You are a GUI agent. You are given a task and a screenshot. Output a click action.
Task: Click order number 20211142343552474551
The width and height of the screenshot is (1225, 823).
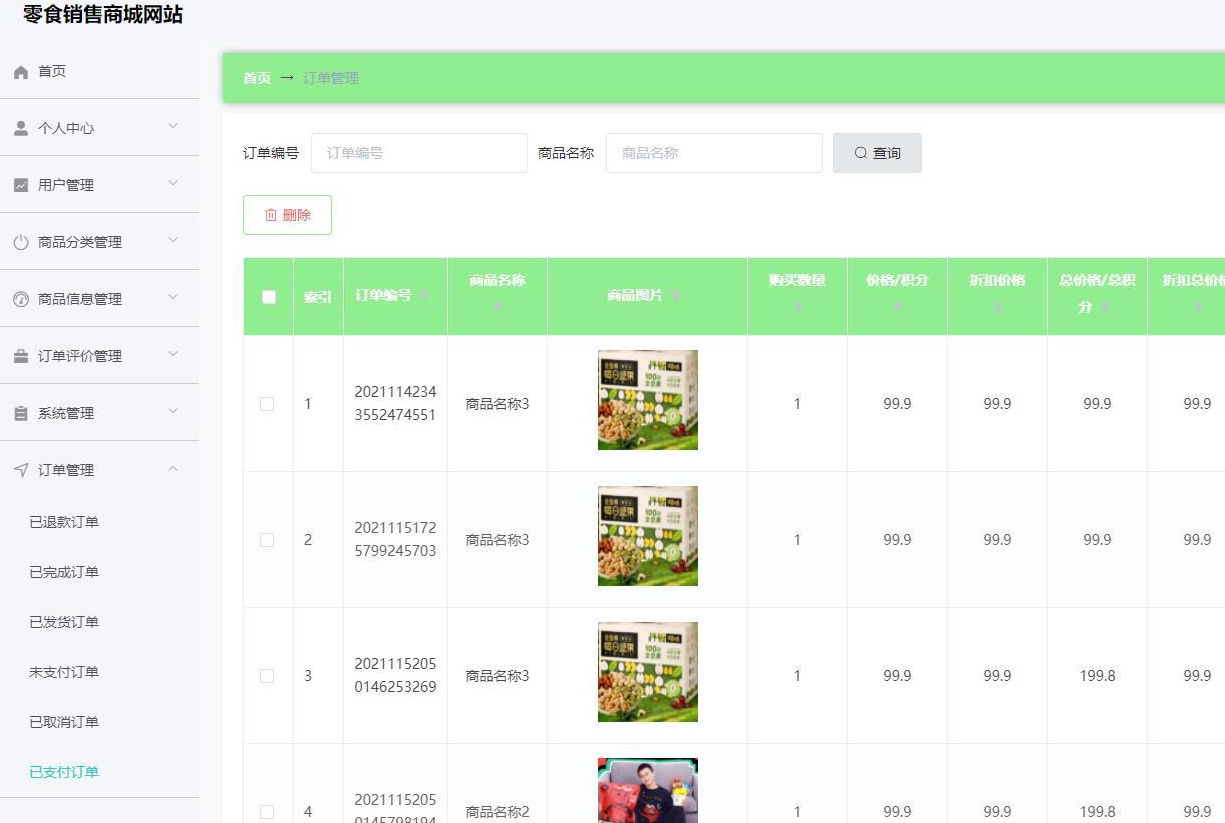(395, 403)
